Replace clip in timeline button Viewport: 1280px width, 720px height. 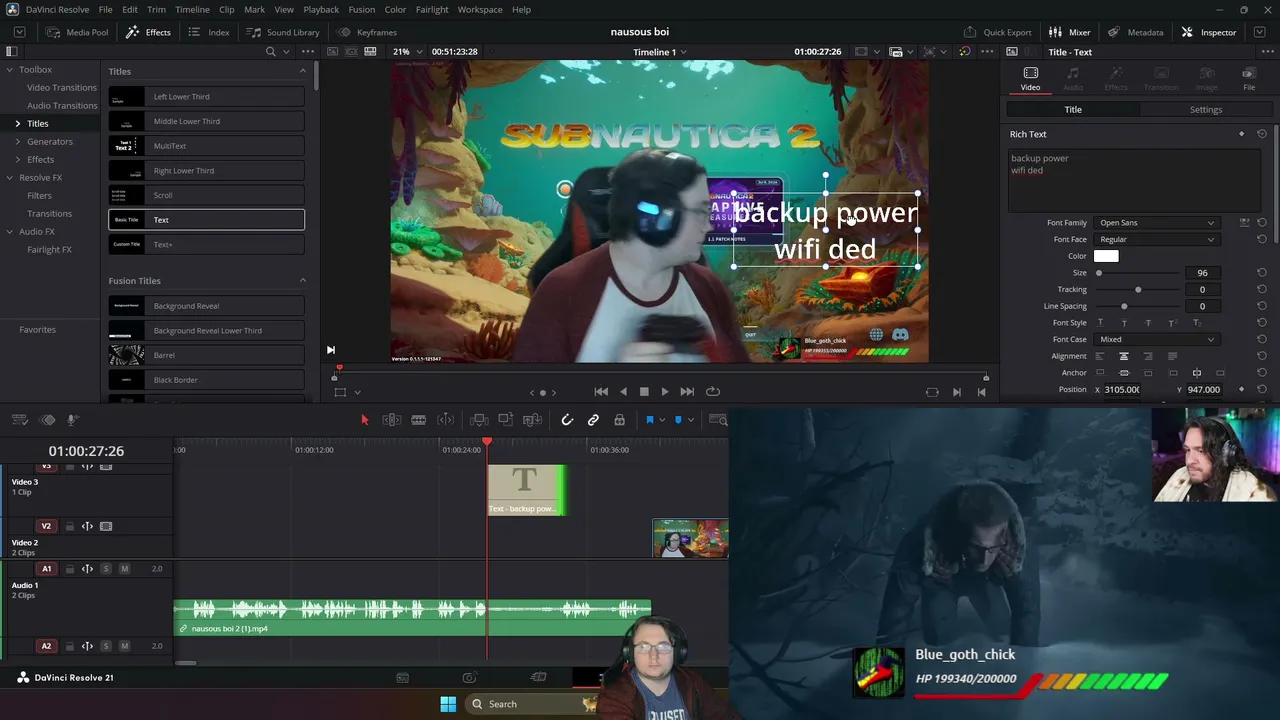pyautogui.click(x=532, y=420)
